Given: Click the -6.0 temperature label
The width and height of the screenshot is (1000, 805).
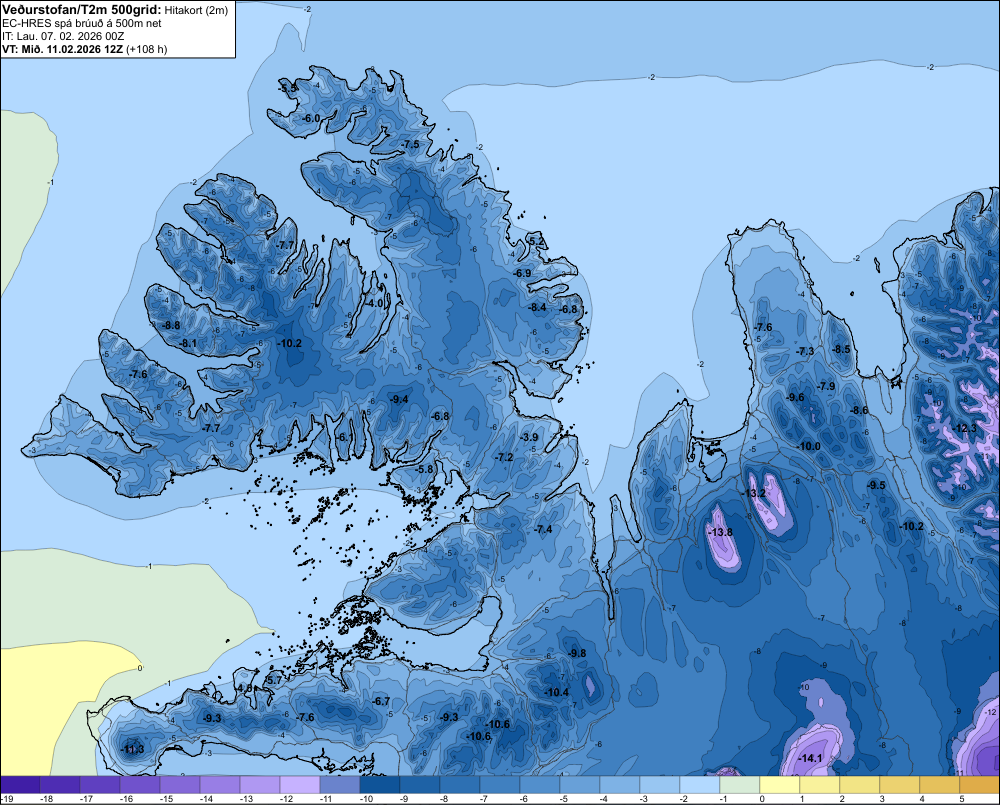Looking at the screenshot, I should (311, 118).
